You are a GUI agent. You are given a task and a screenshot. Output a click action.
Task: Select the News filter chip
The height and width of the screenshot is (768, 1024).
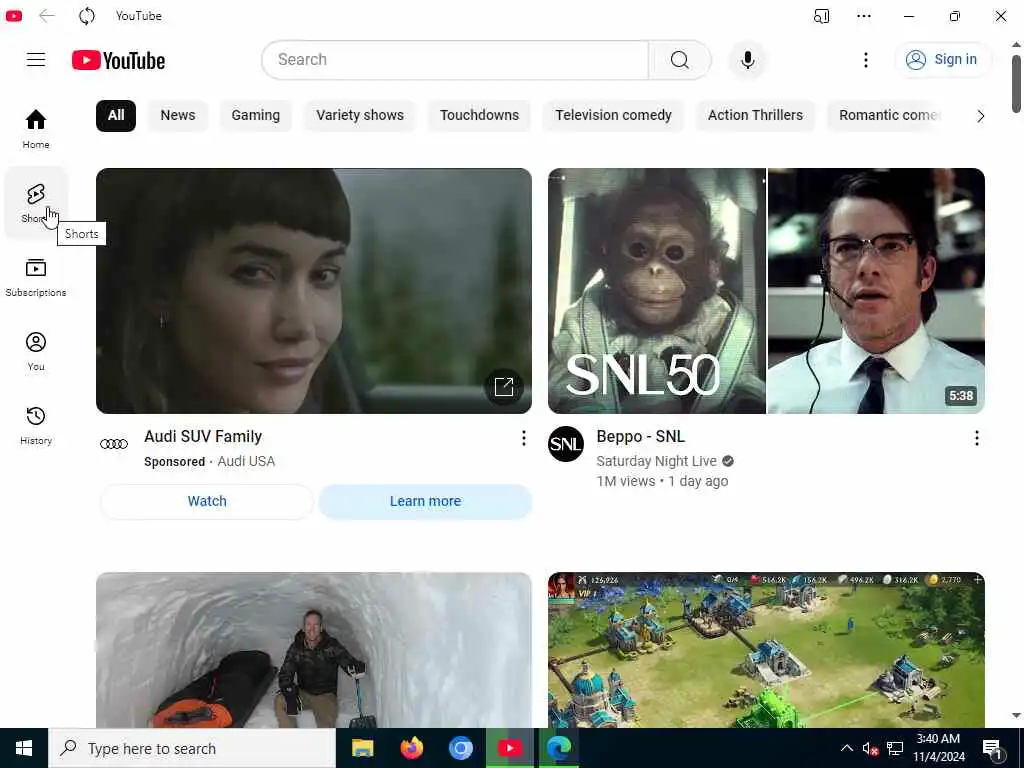178,116
